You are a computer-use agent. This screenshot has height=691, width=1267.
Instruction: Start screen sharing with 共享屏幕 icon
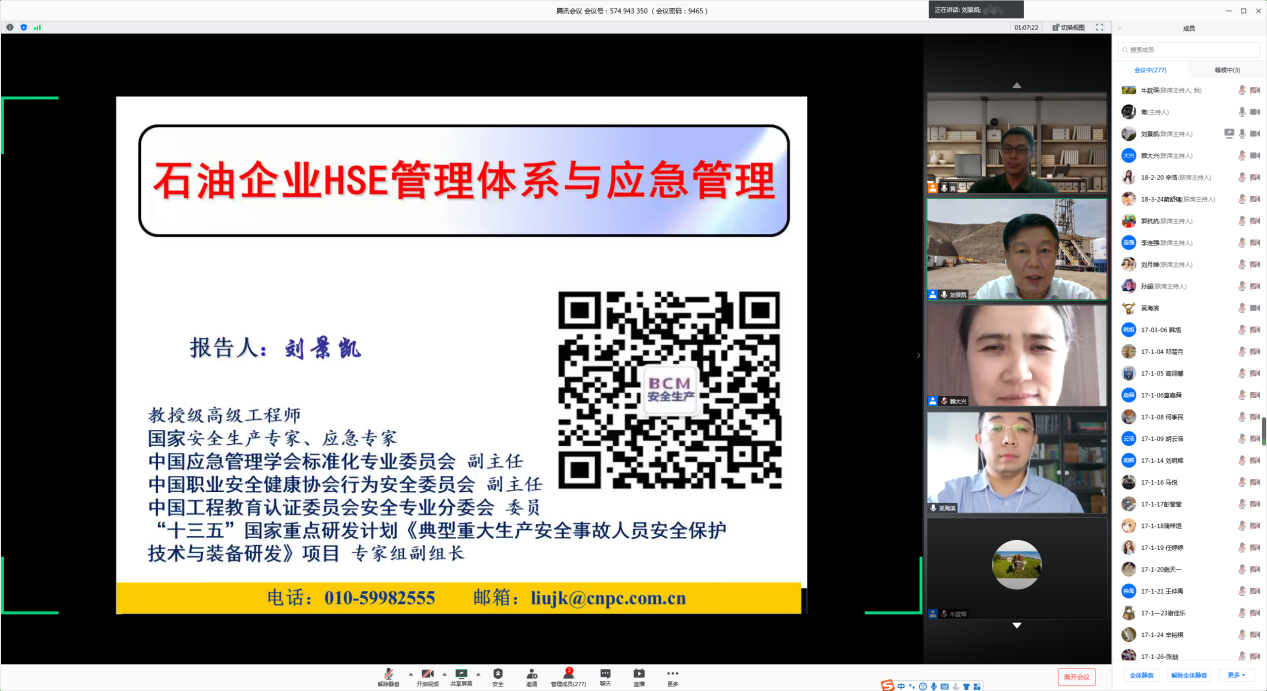click(461, 676)
